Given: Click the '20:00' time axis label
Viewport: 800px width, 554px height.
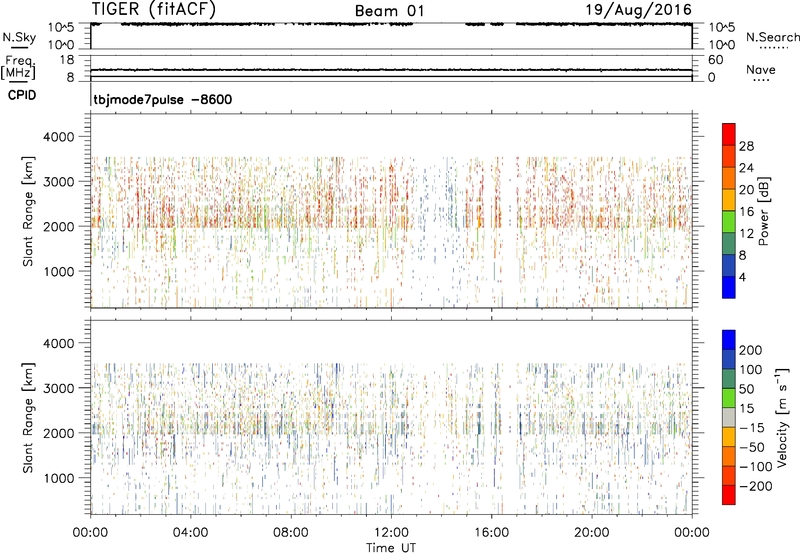Looking at the screenshot, I should 591,533.
